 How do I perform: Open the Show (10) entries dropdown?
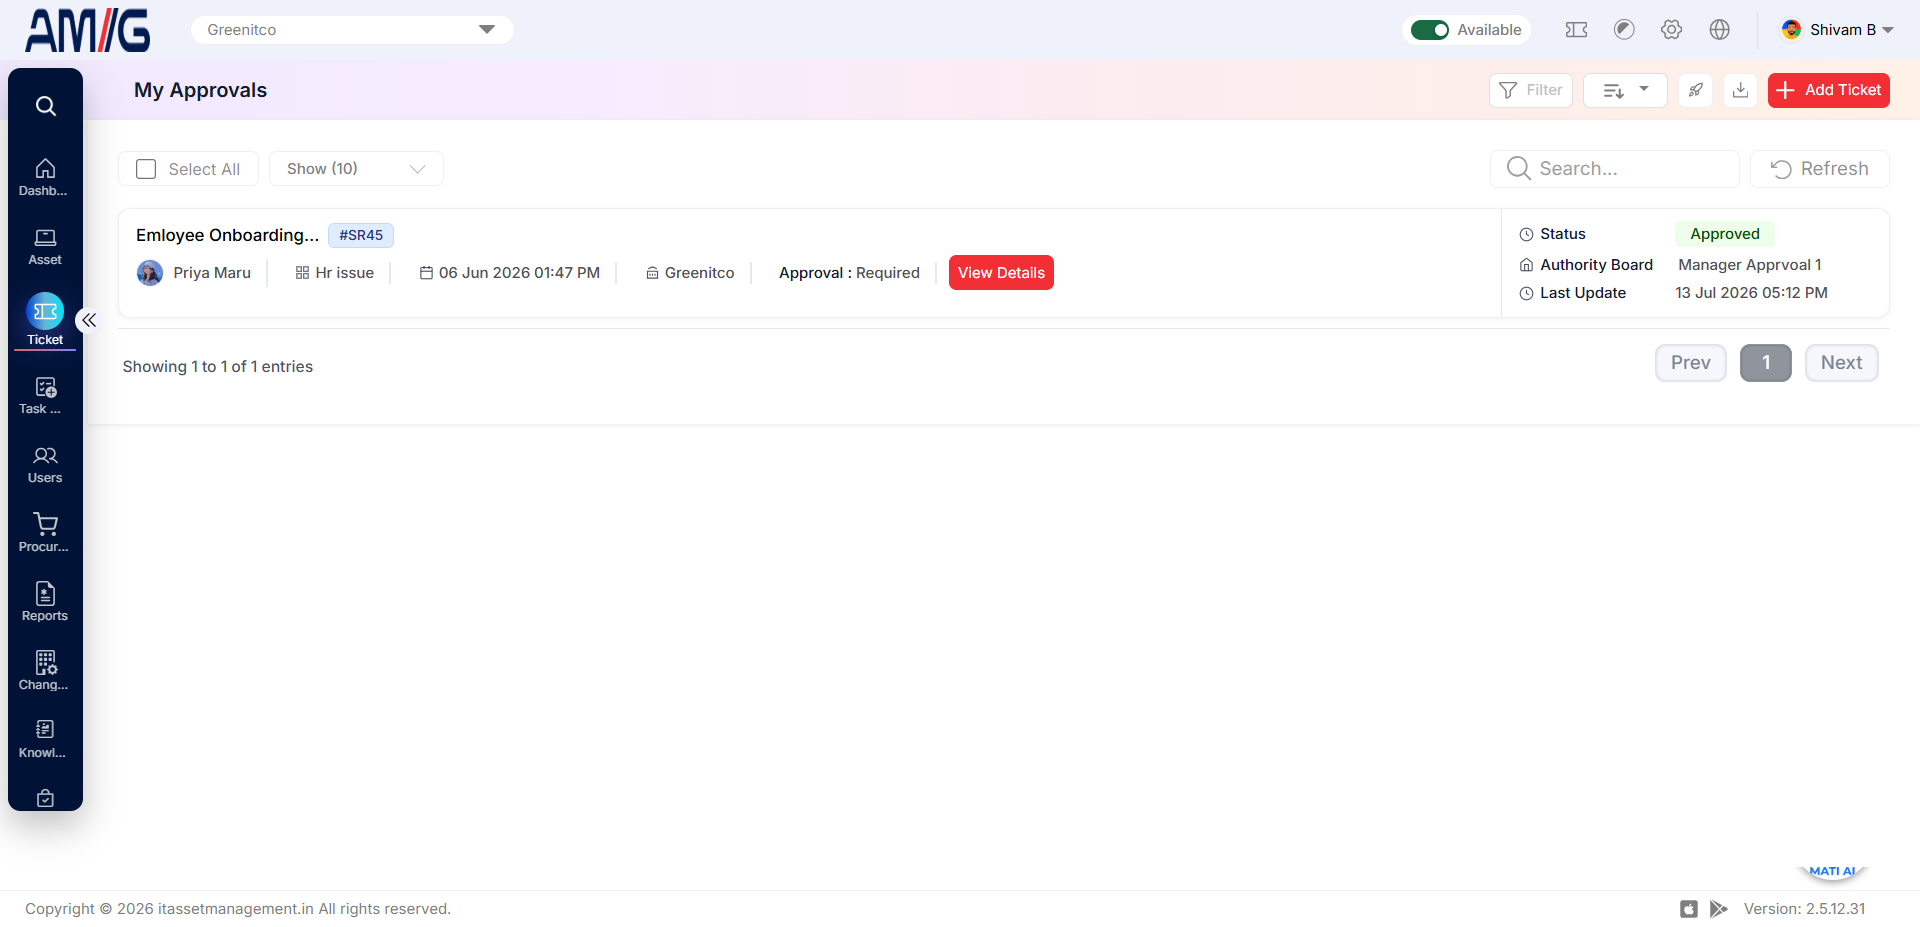[356, 169]
